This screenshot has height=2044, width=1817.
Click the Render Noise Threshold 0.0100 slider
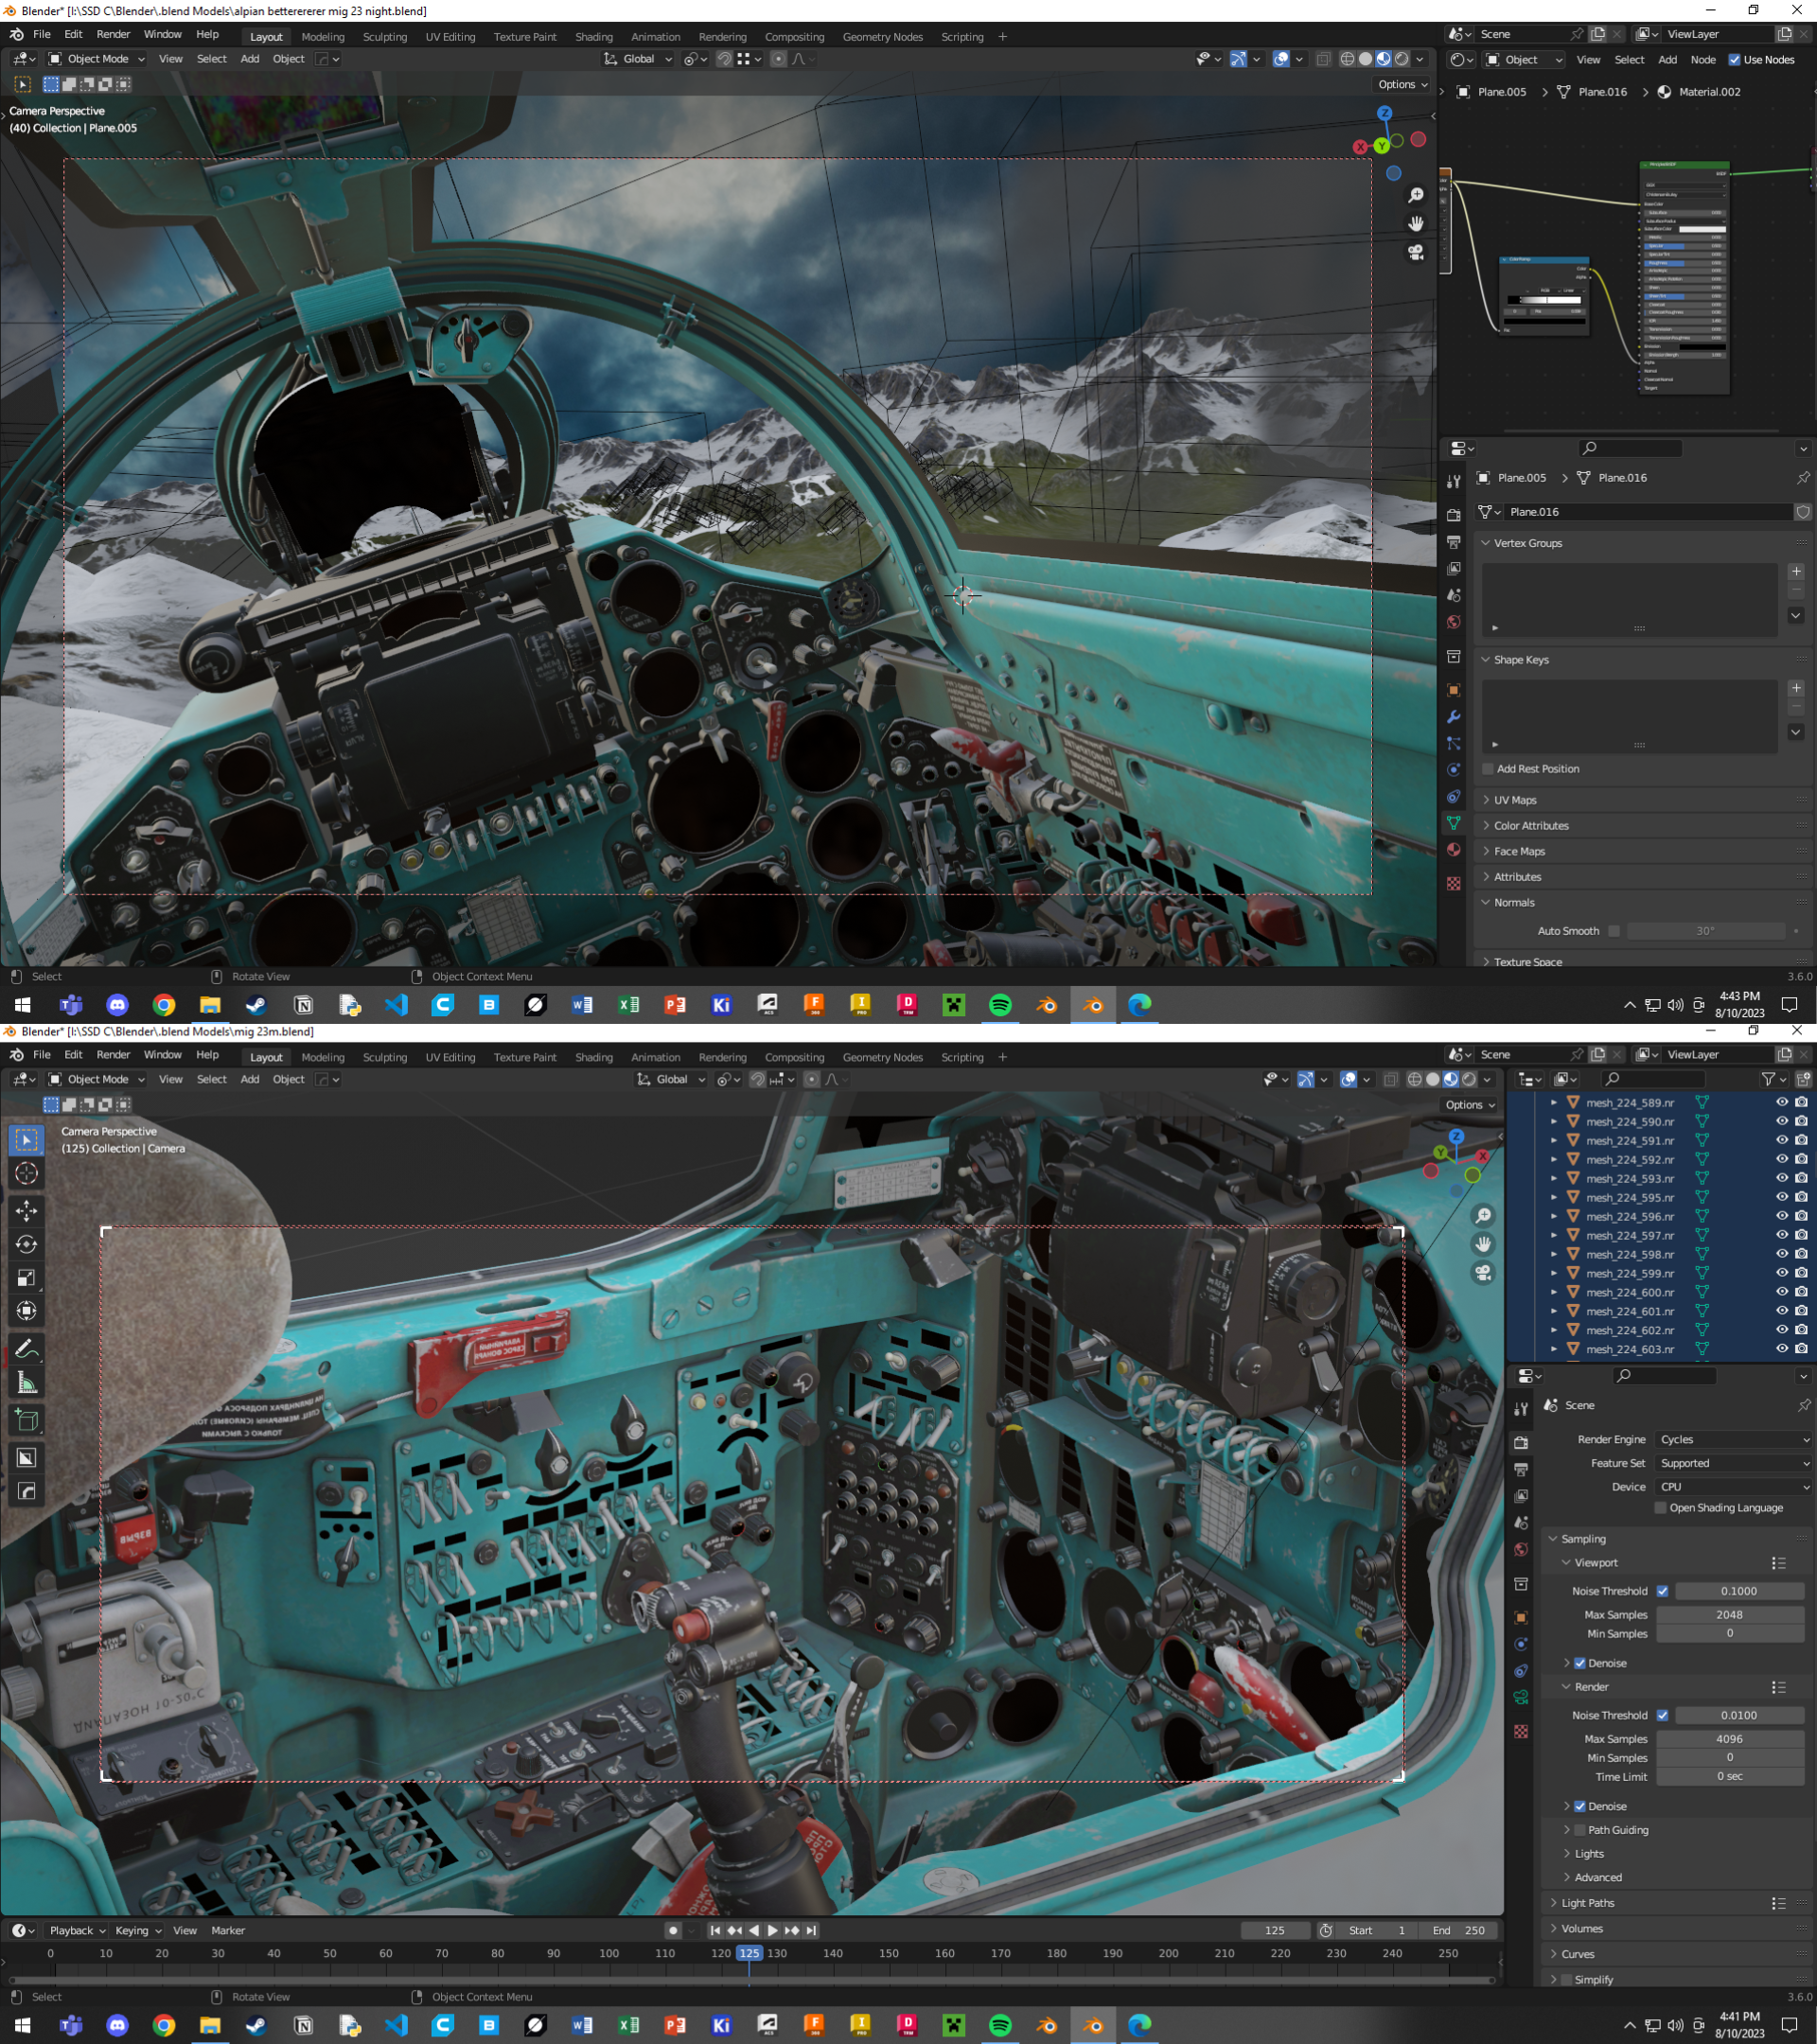tap(1738, 1715)
